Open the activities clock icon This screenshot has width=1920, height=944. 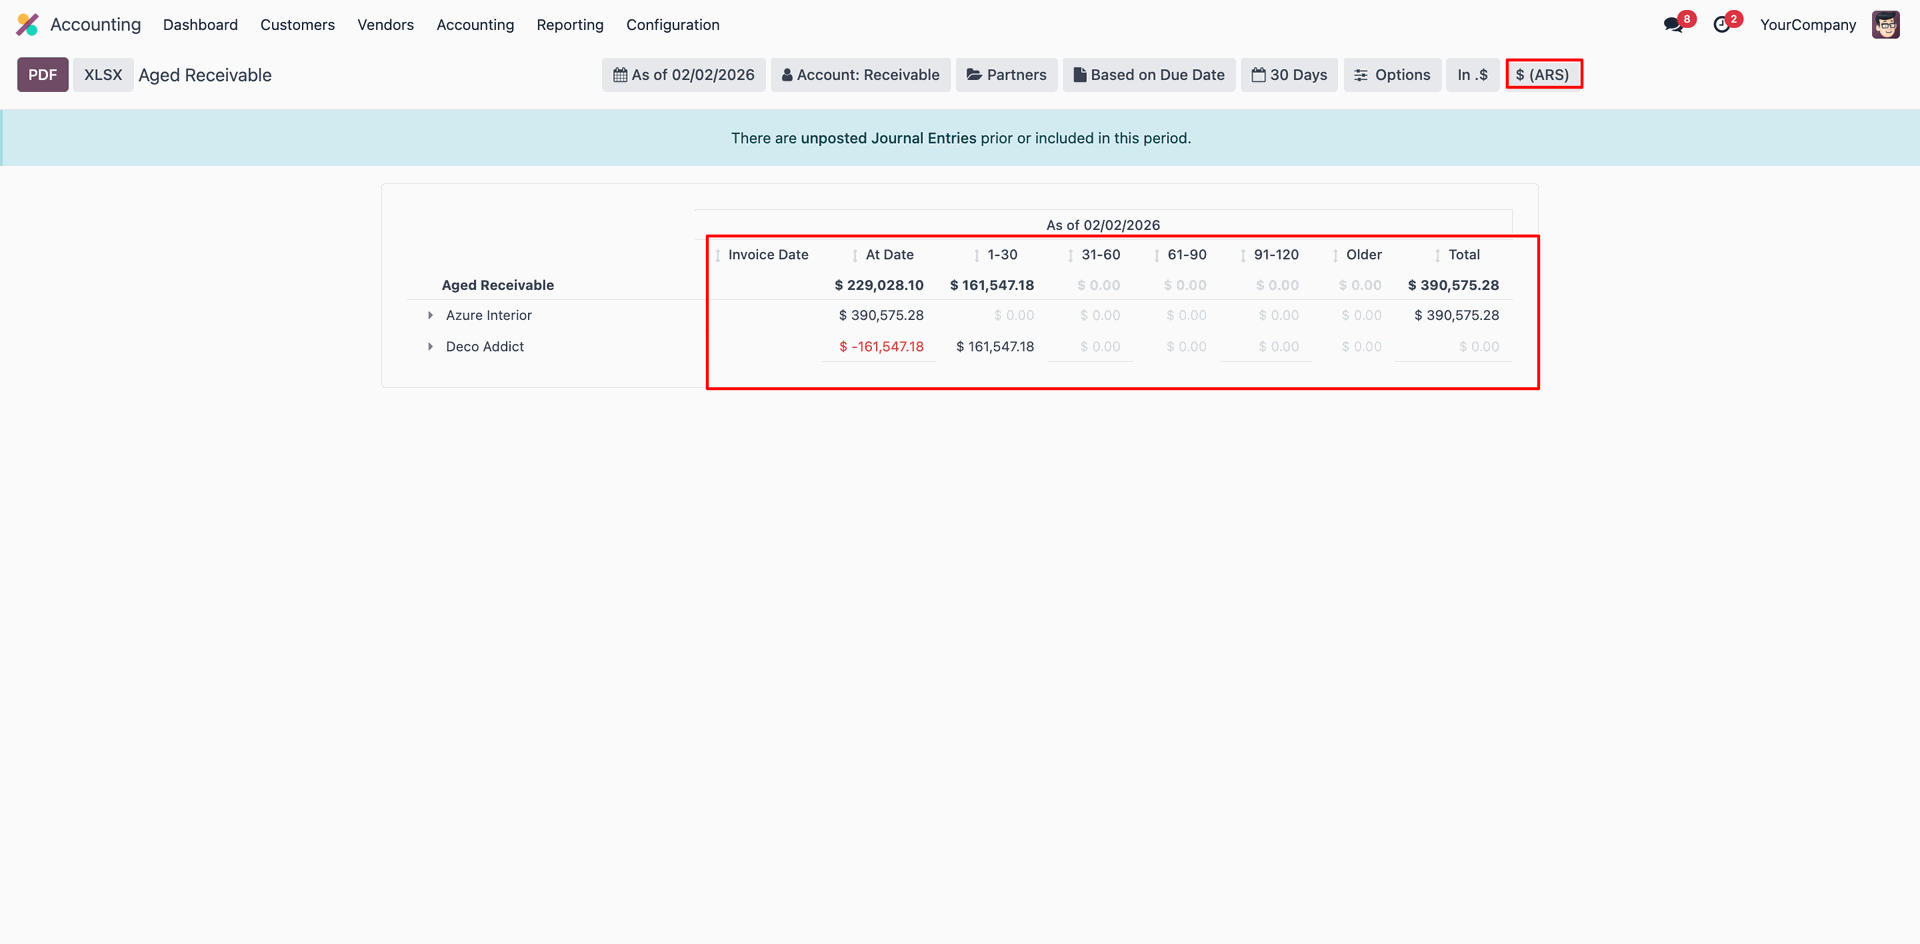click(x=1722, y=25)
